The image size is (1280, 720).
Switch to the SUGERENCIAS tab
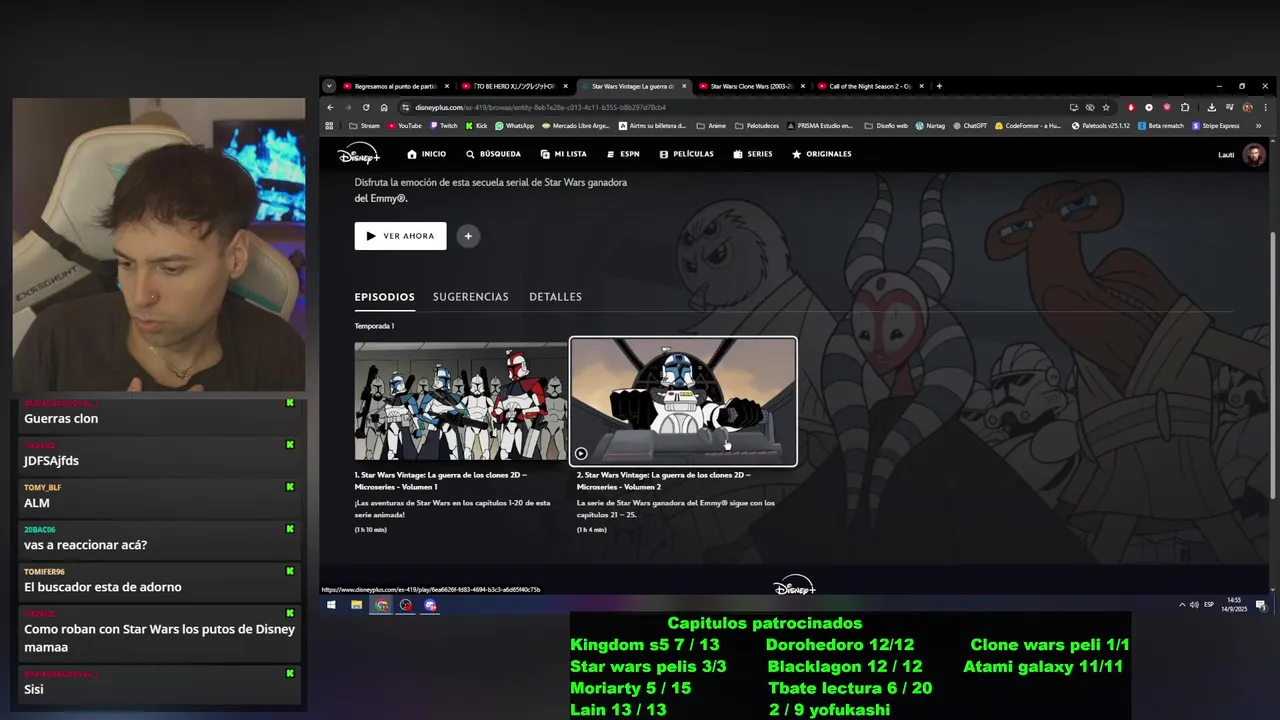[470, 297]
